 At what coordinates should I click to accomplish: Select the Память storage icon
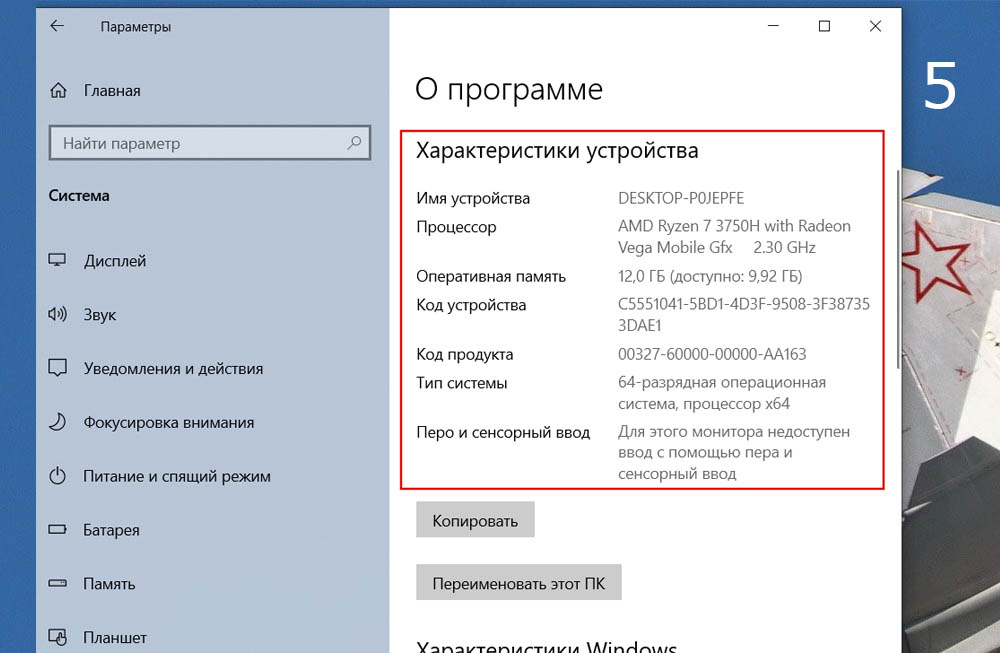click(x=57, y=583)
